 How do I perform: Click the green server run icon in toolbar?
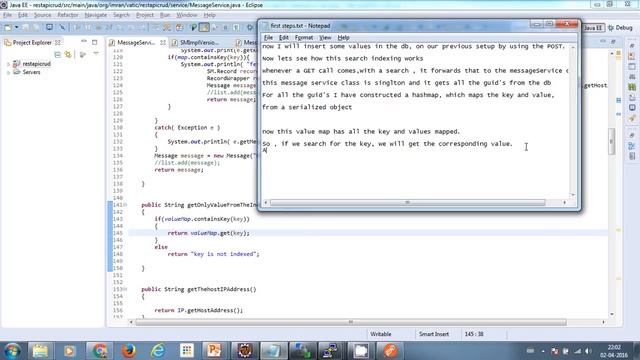pos(193,27)
